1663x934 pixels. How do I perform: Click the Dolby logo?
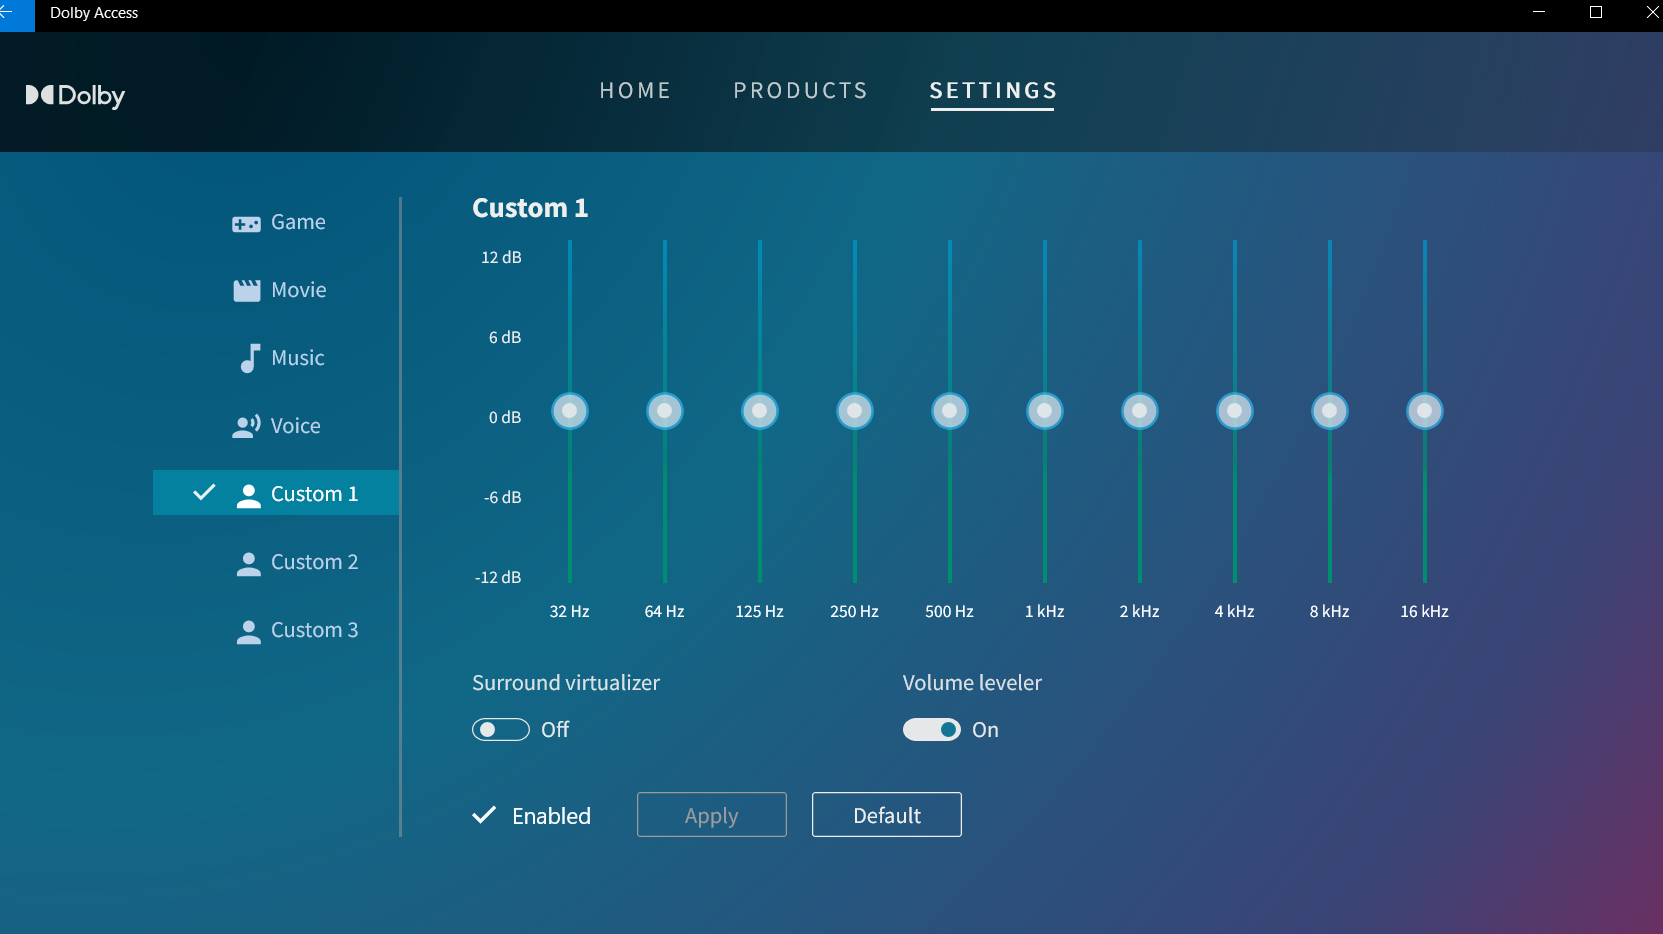(x=75, y=96)
